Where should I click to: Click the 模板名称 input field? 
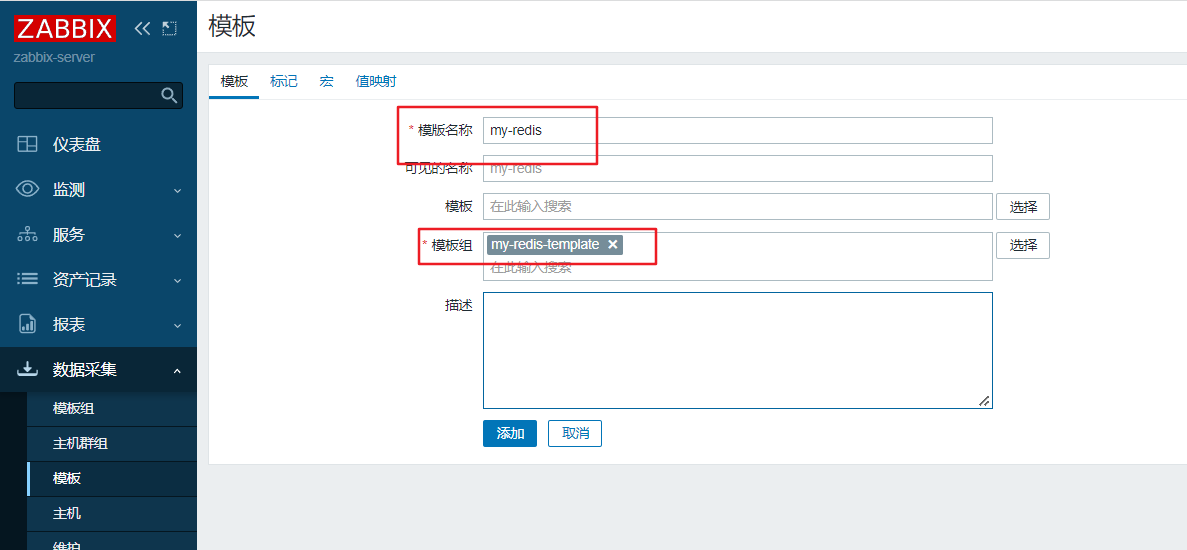click(737, 130)
